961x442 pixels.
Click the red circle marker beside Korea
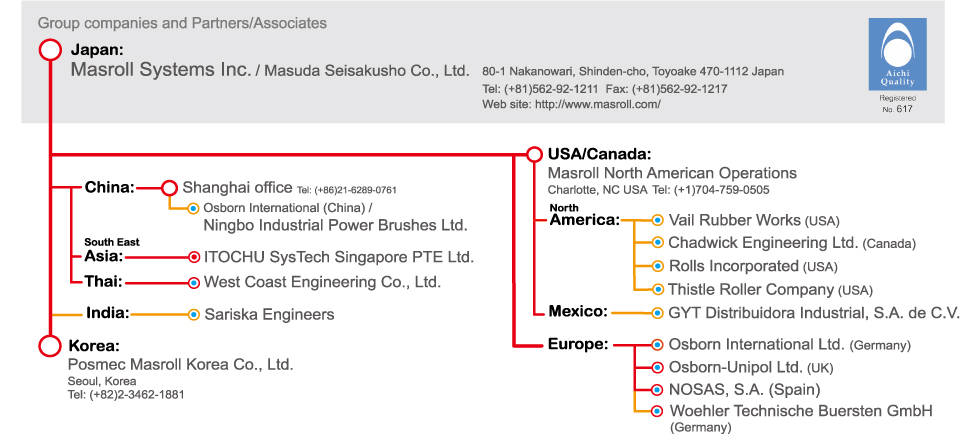coord(50,345)
